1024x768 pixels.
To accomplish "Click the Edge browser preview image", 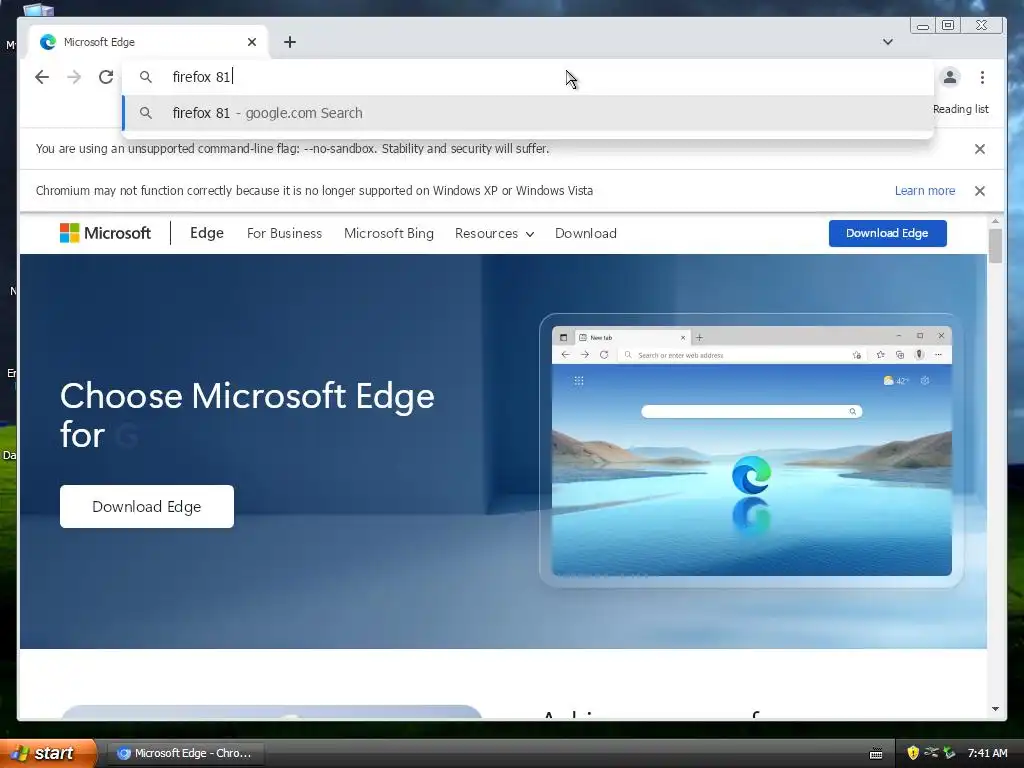I will (x=752, y=451).
